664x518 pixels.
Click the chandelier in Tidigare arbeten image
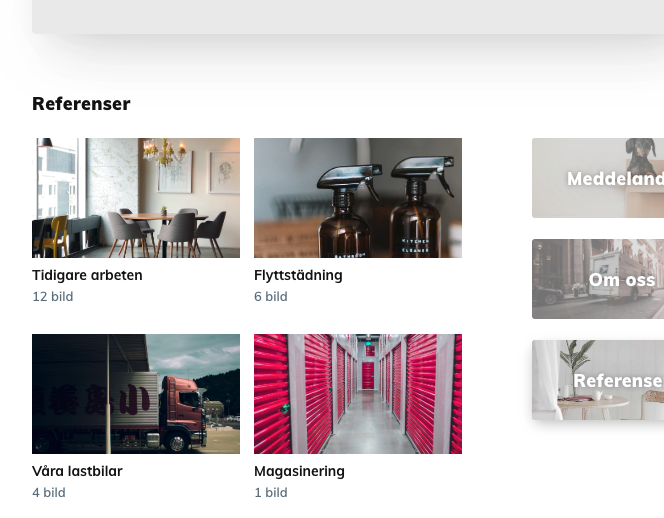165,152
